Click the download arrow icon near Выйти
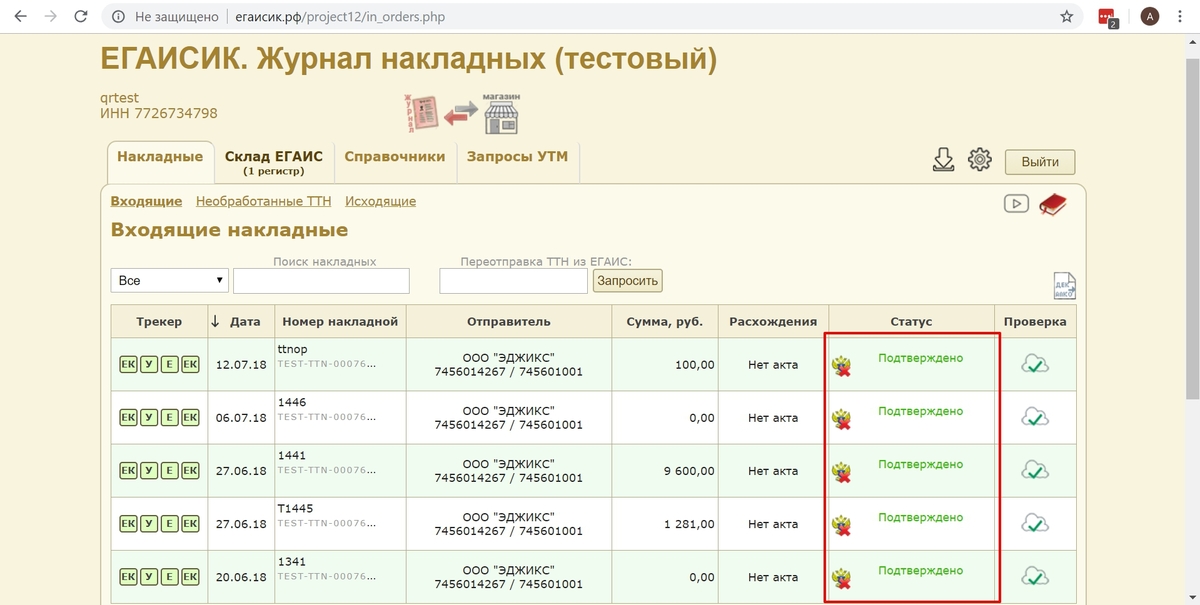This screenshot has width=1200, height=605. point(943,160)
